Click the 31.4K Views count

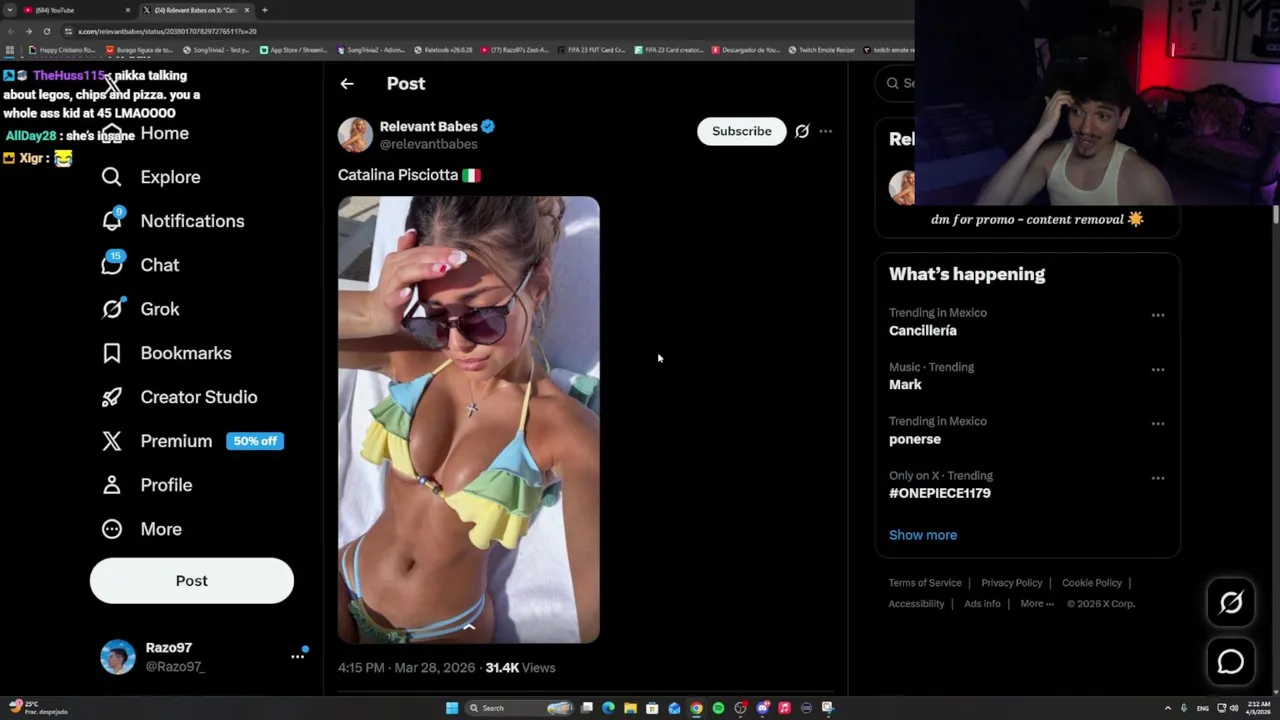(520, 668)
